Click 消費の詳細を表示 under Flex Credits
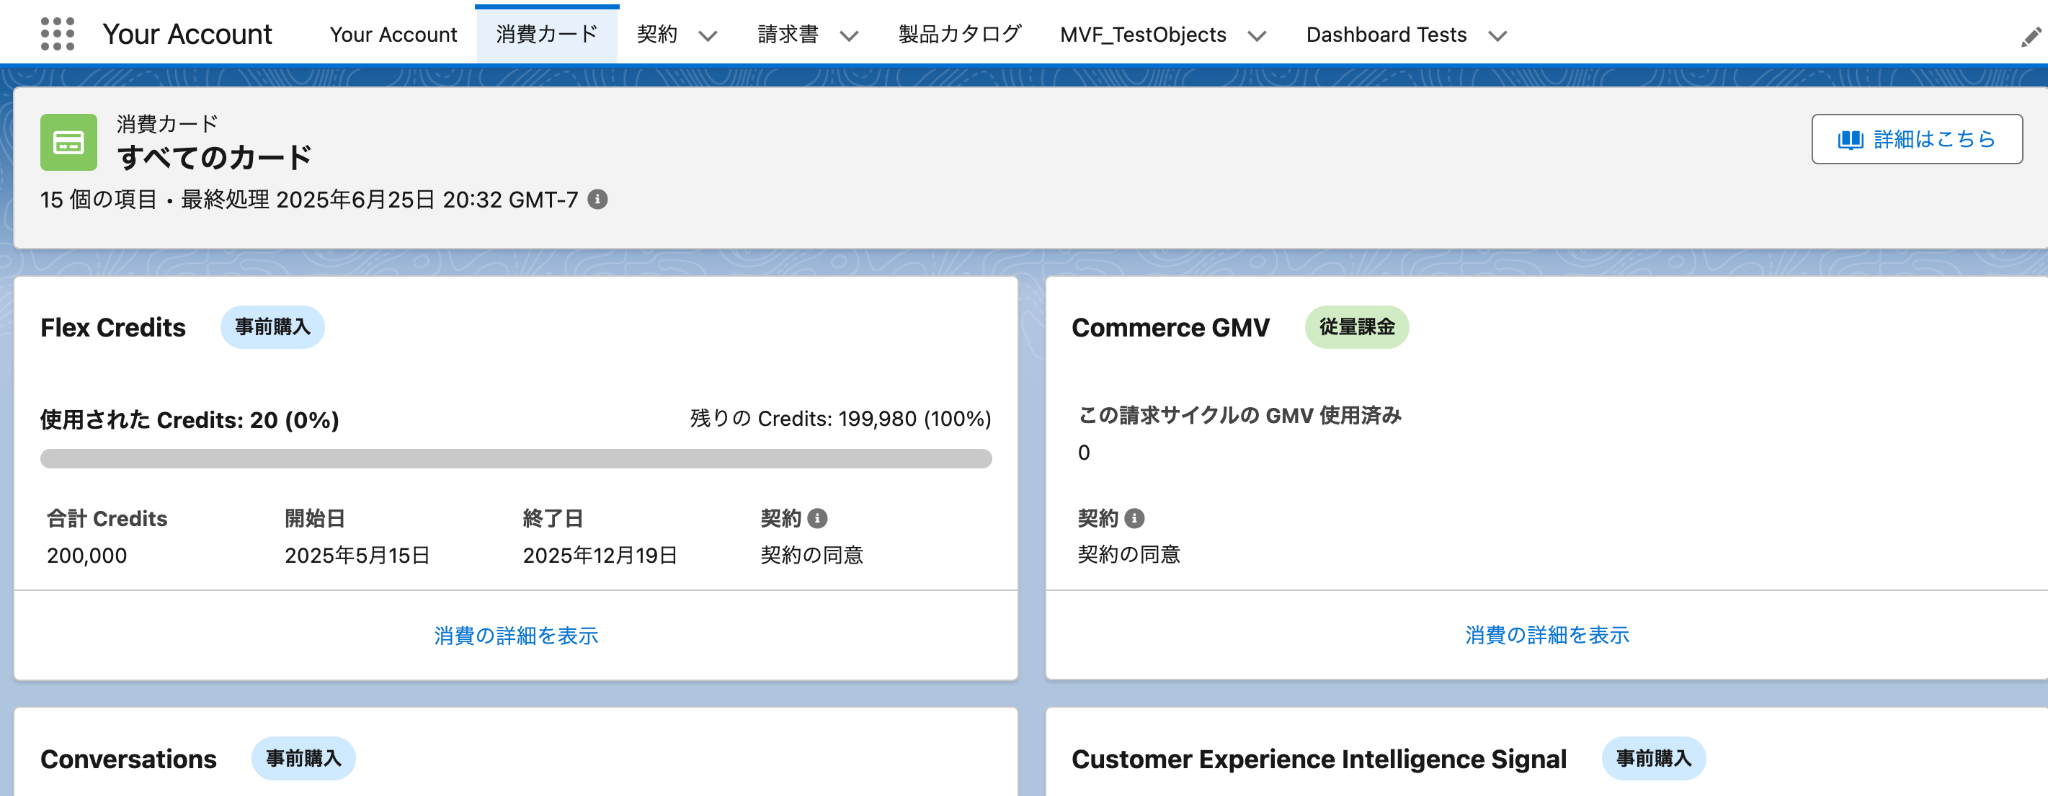 tap(516, 635)
